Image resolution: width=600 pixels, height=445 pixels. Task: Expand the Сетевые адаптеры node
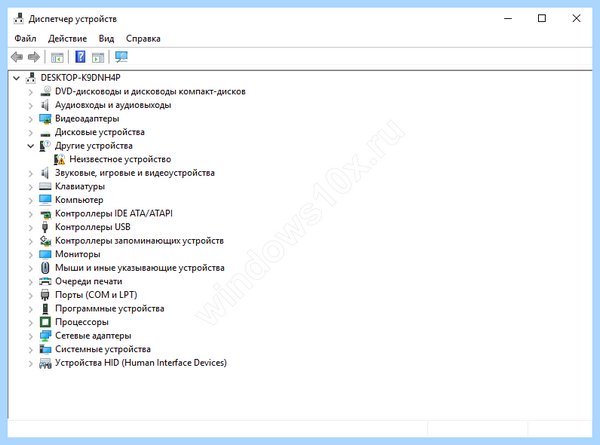31,336
